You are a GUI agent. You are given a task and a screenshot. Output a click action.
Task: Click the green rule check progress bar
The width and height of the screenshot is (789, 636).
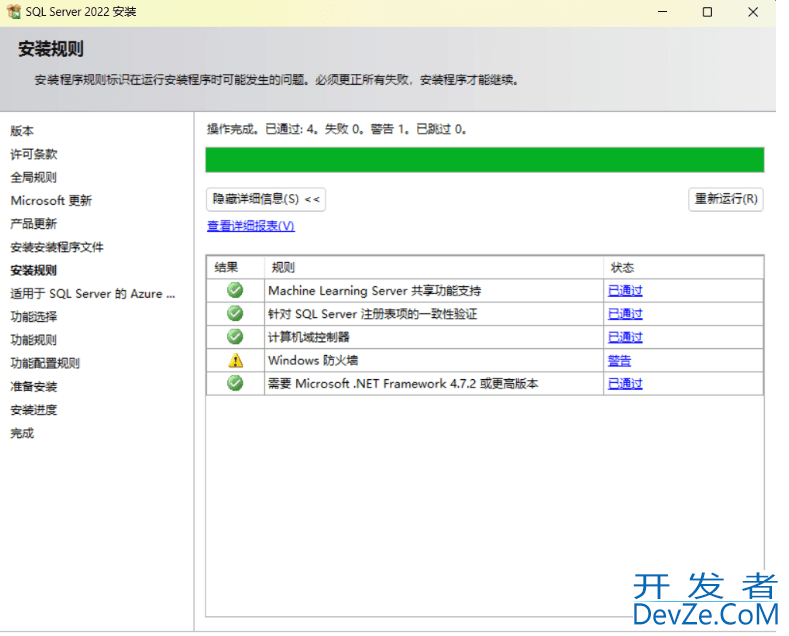(x=485, y=160)
